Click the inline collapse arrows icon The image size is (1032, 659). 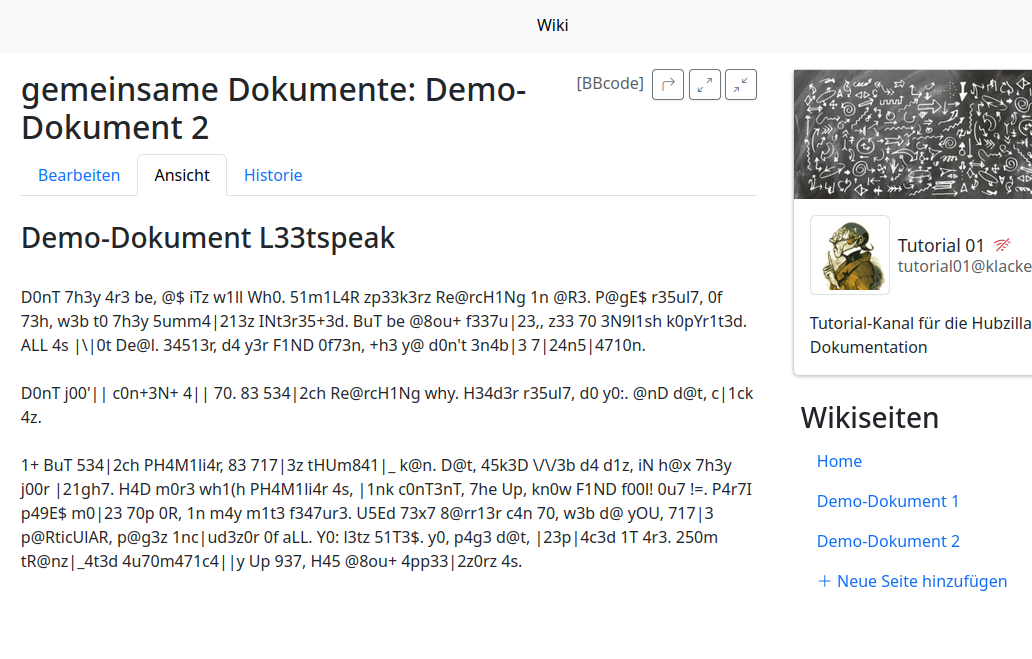click(x=741, y=85)
